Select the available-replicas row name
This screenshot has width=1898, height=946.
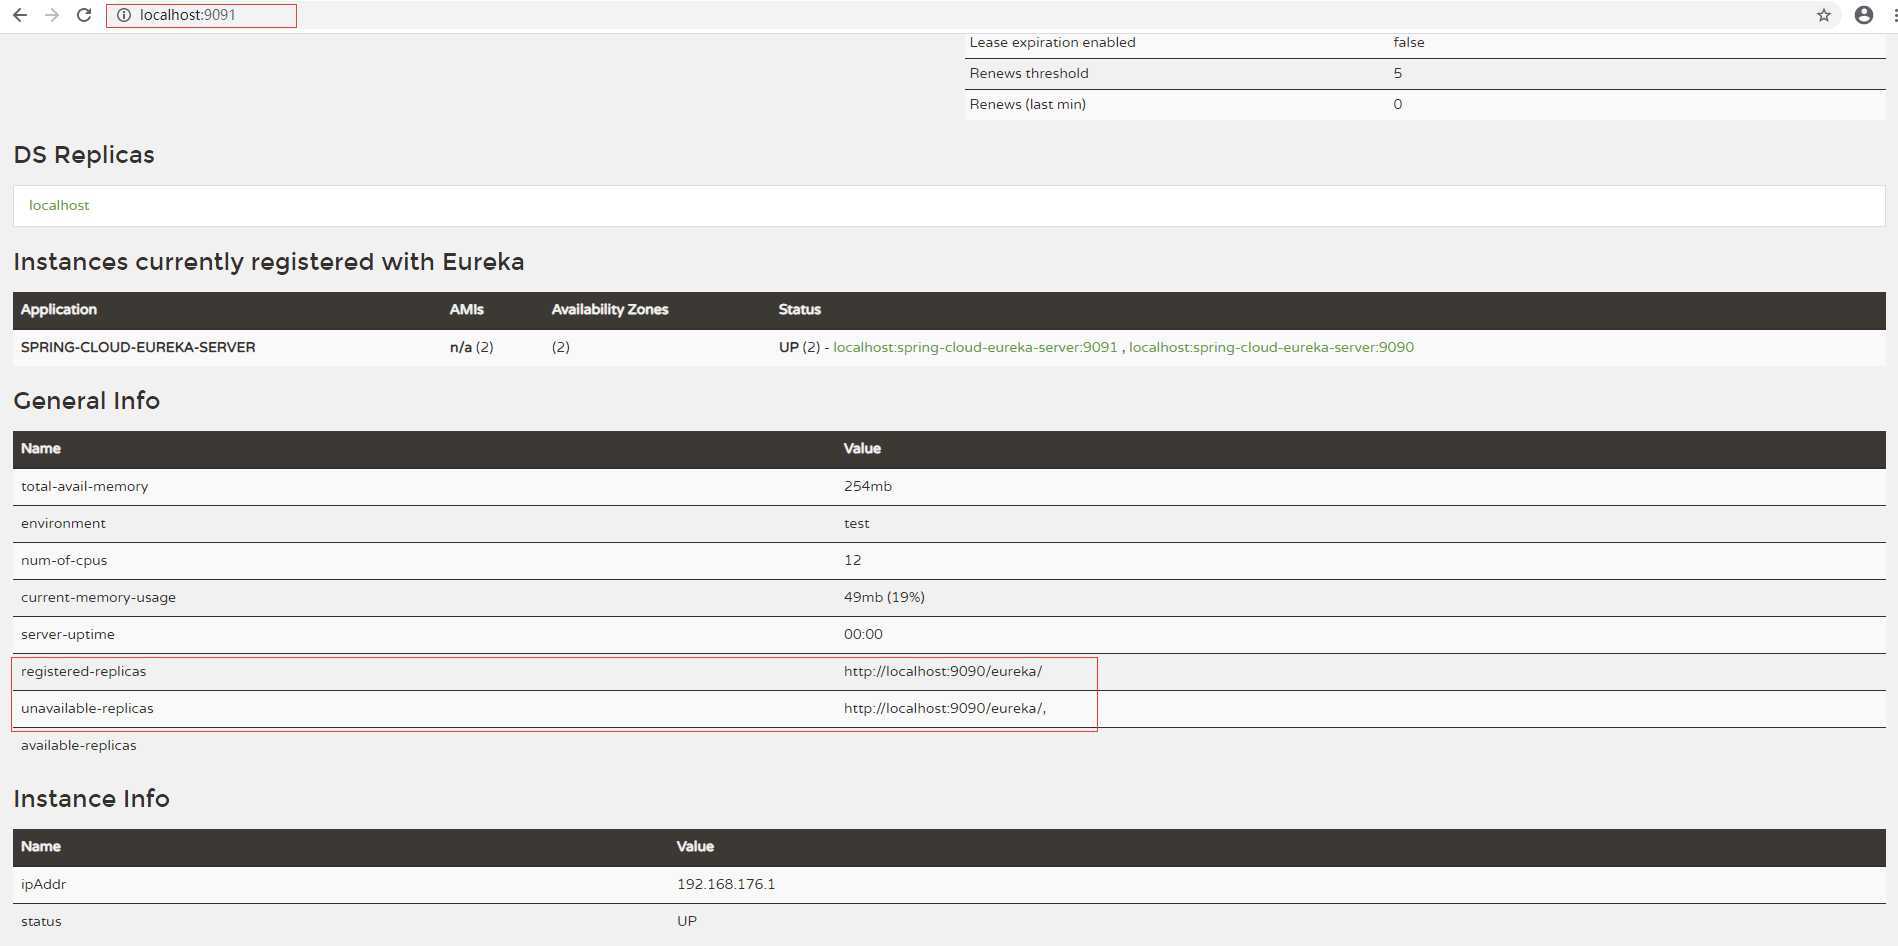pyautogui.click(x=79, y=745)
